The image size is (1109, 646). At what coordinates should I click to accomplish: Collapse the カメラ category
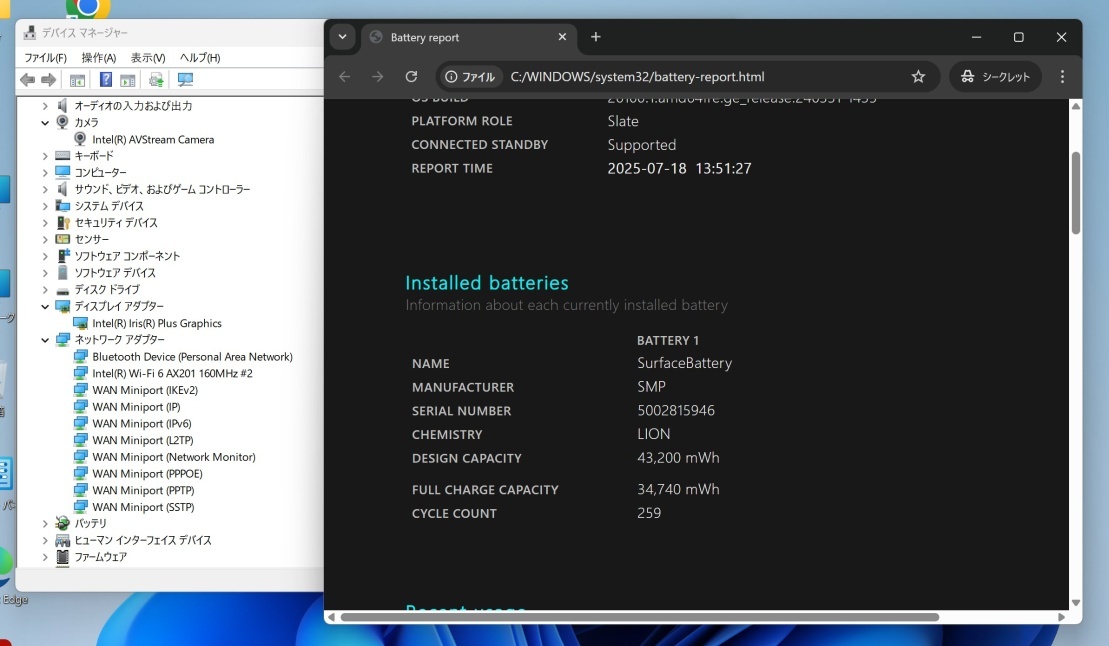45,122
